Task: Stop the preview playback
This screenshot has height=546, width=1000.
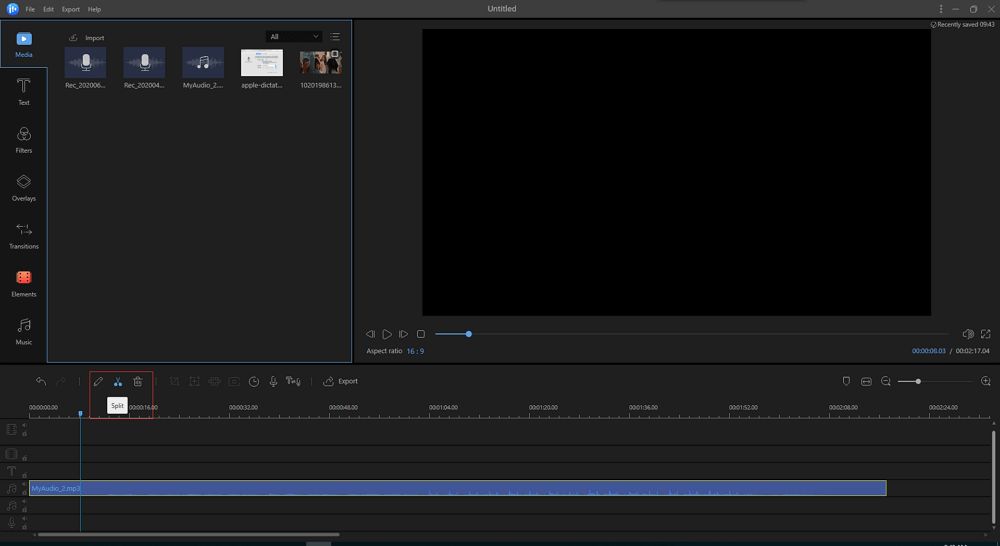Action: (x=421, y=334)
